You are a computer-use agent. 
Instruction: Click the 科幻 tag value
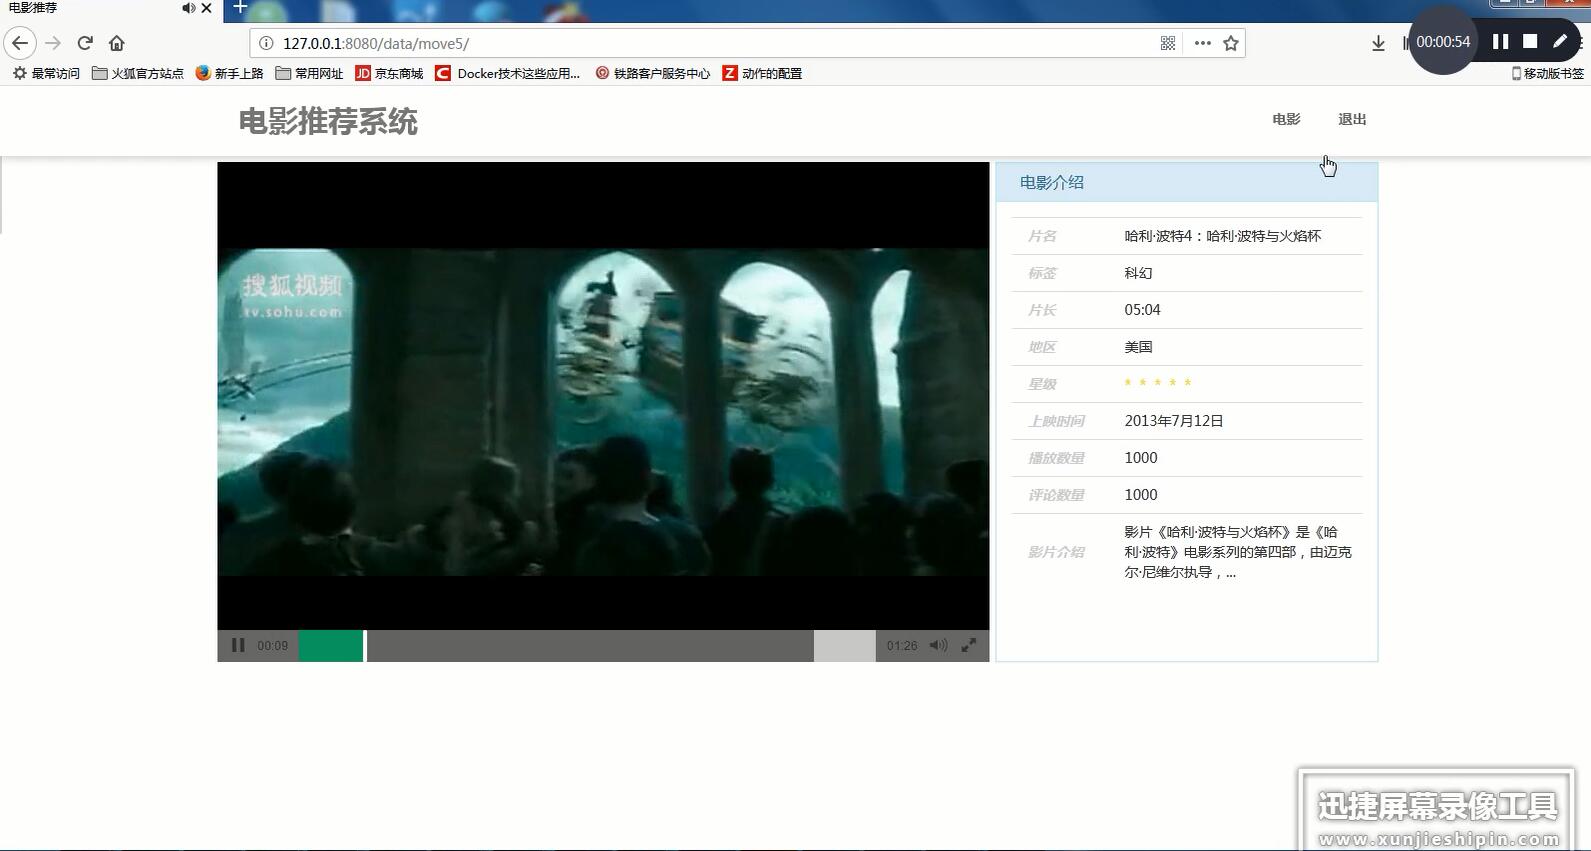(1138, 273)
